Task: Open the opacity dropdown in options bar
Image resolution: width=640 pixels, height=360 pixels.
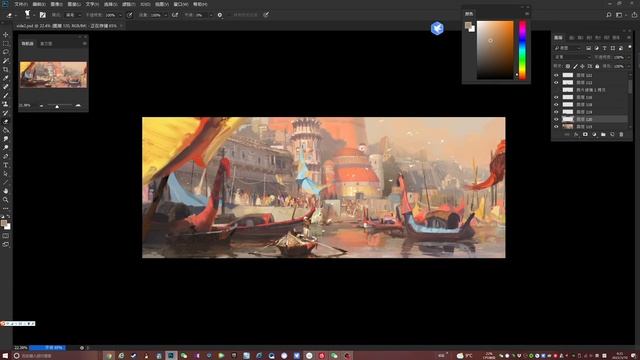Action: click(x=120, y=15)
